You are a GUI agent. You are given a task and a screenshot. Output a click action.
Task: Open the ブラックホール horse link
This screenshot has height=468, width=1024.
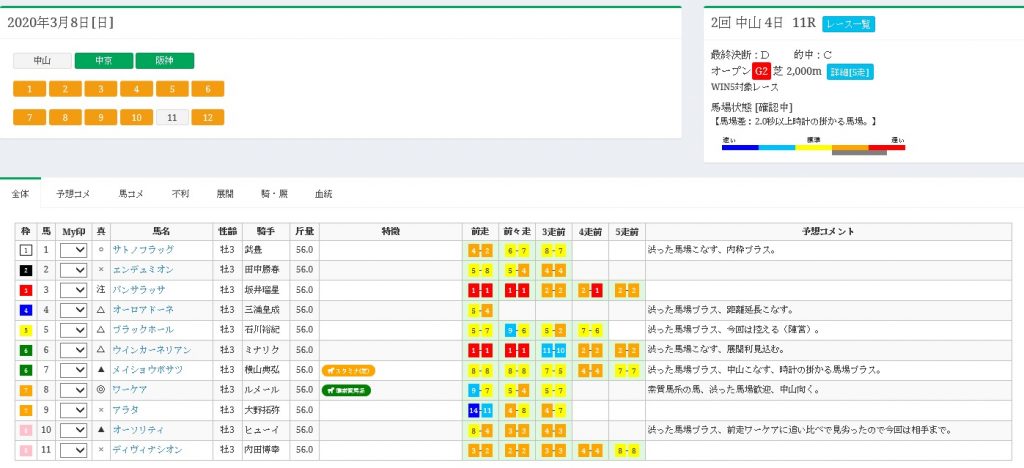coord(142,330)
